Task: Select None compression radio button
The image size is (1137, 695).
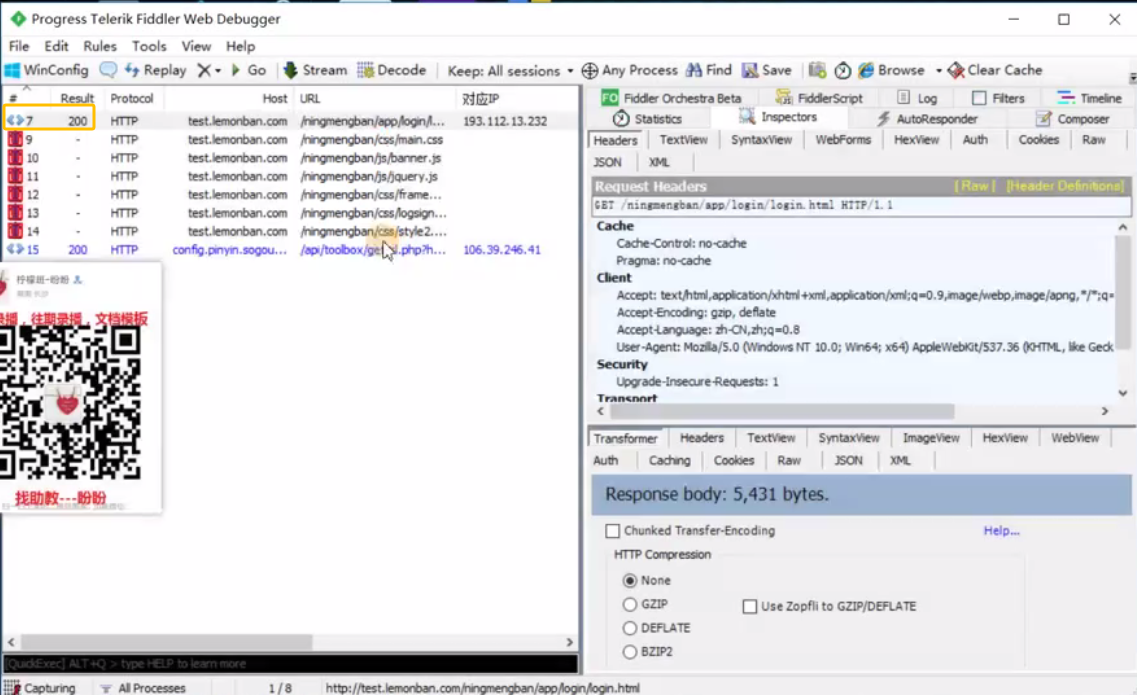Action: [x=630, y=580]
